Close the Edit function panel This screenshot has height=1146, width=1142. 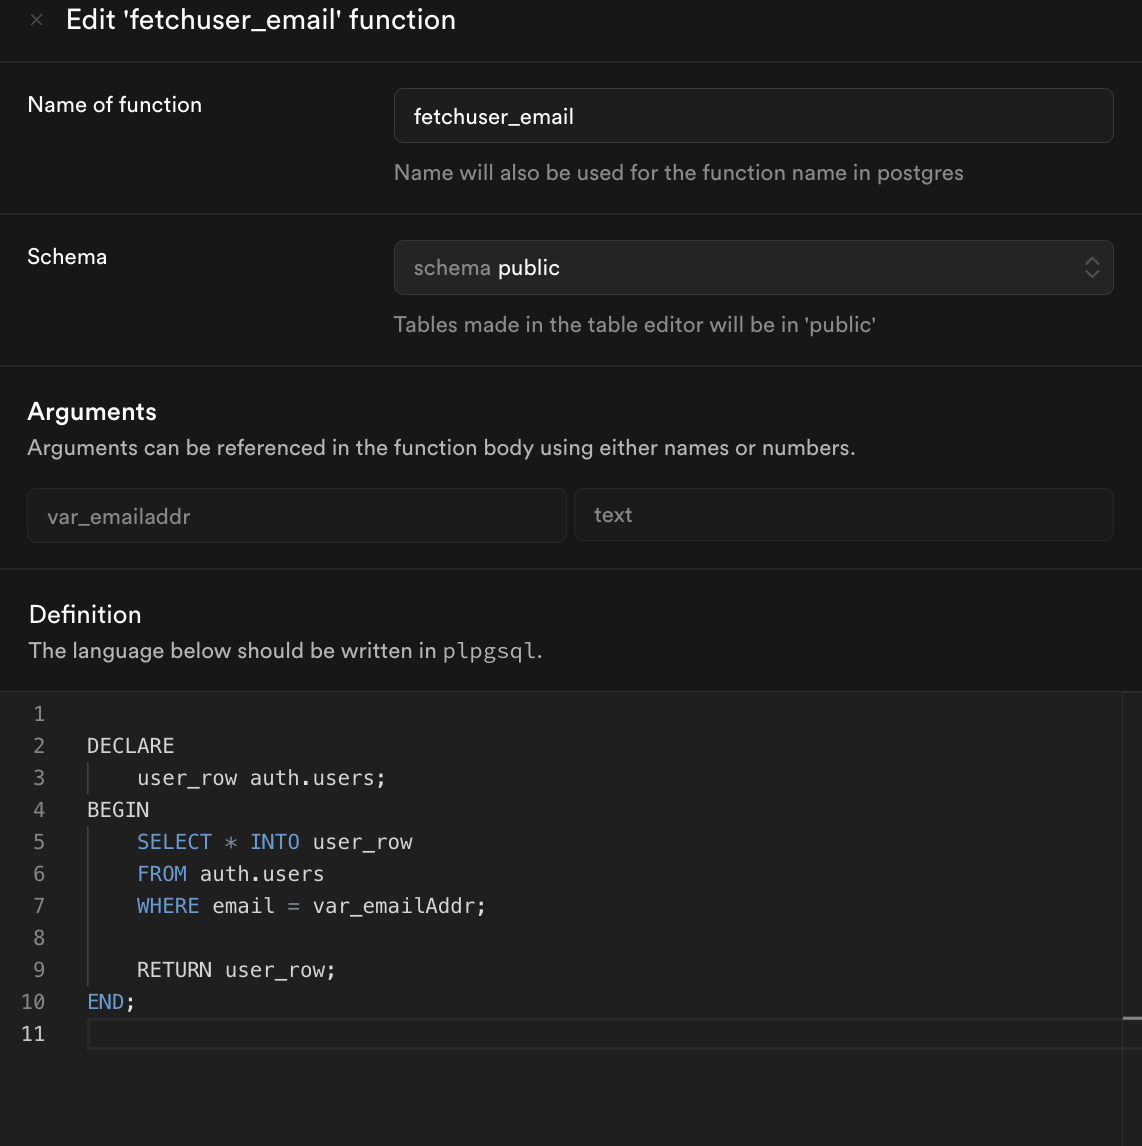click(x=37, y=20)
